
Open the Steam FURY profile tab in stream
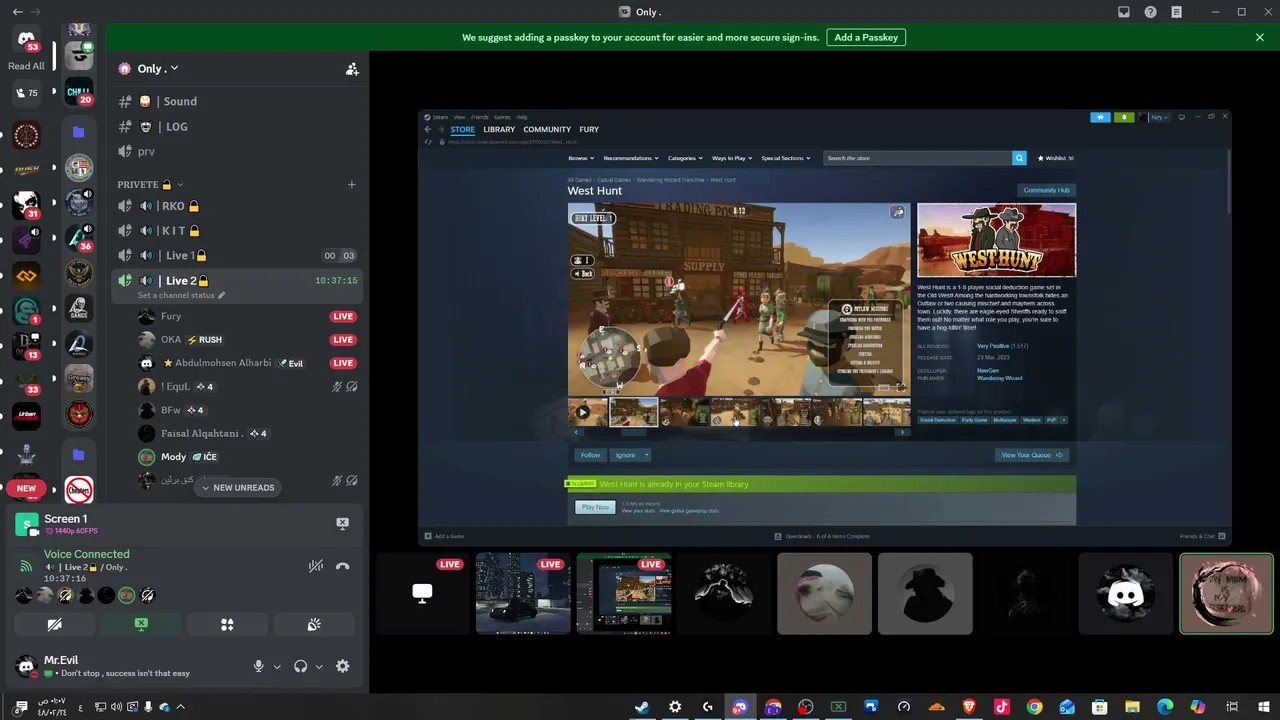[x=589, y=130]
